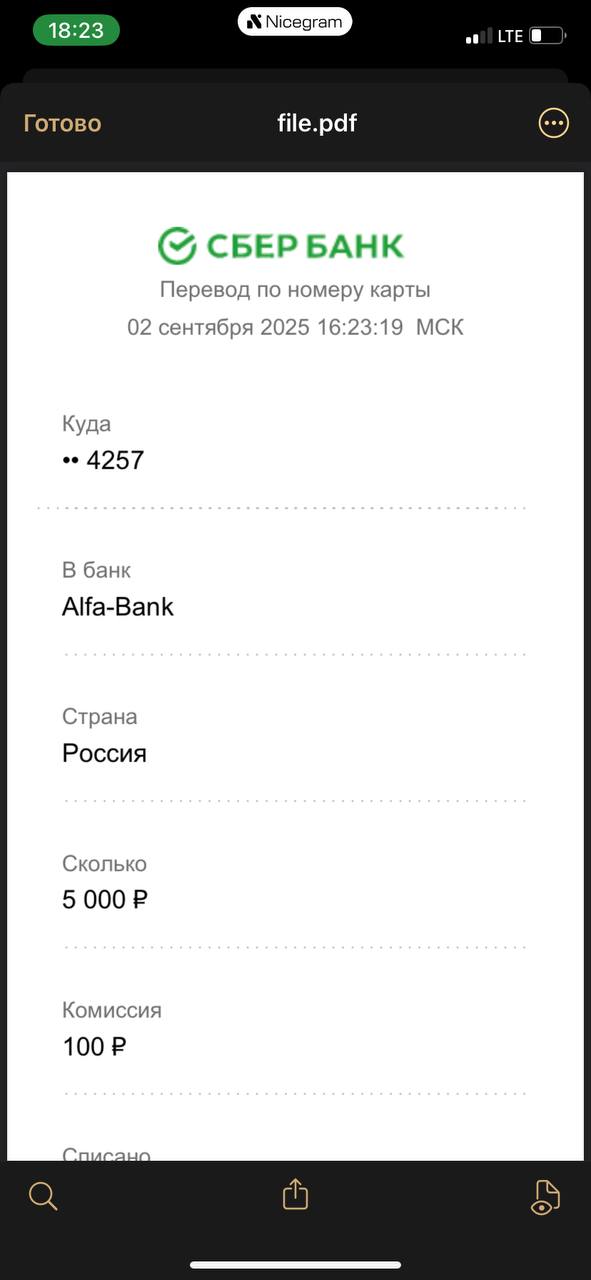591x1280 pixels.
Task: Select the file.pdf title
Action: coord(317,123)
